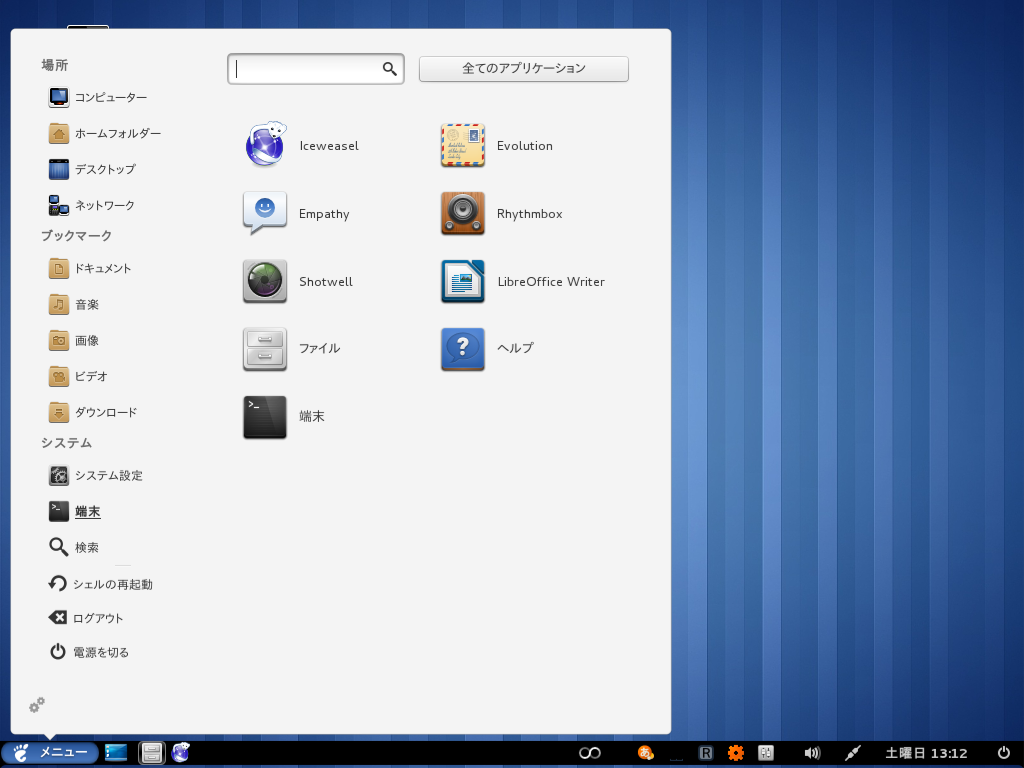Click the 全てのアプリケーション button
This screenshot has width=1024, height=768.
(524, 69)
